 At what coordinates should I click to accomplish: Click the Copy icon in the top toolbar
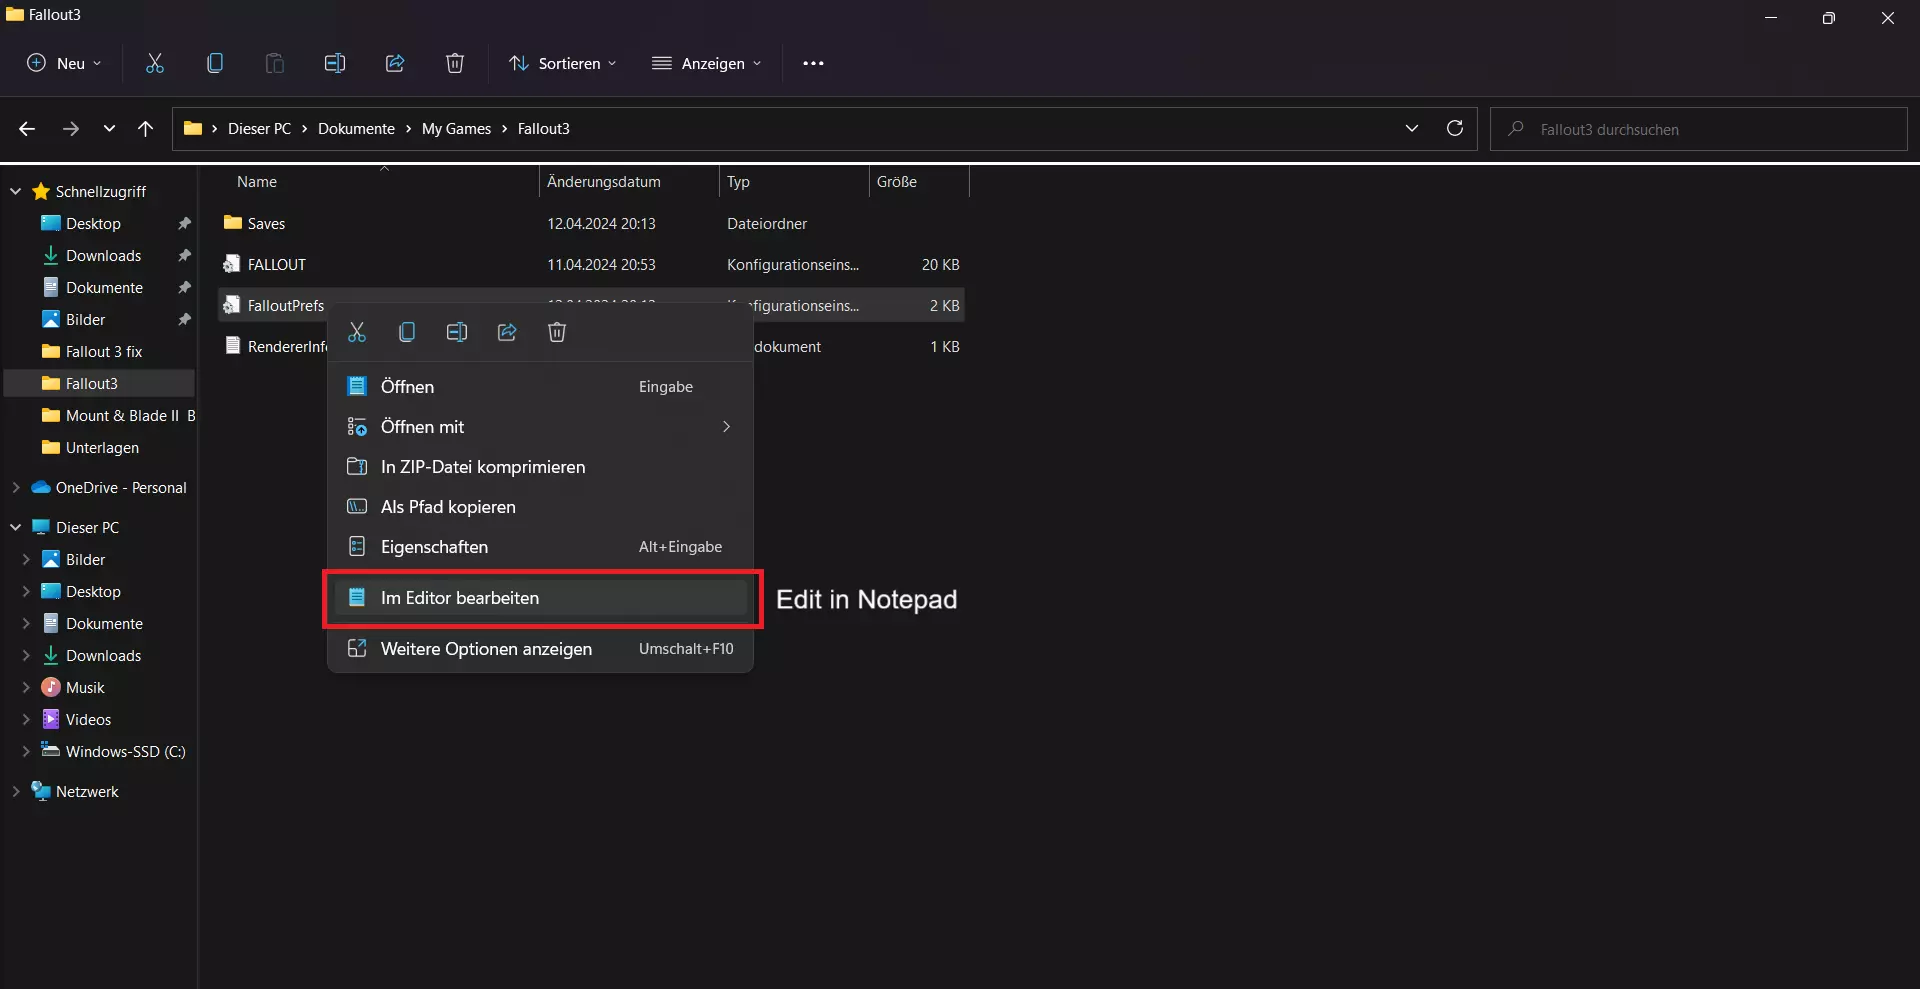coord(215,63)
